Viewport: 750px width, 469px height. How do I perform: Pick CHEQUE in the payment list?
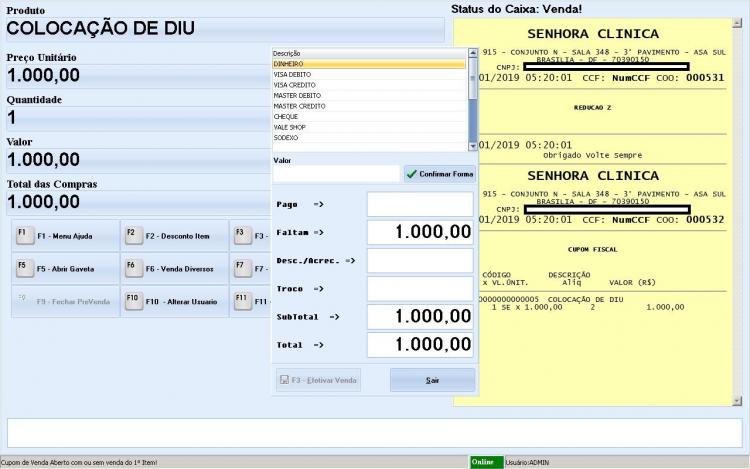369,117
